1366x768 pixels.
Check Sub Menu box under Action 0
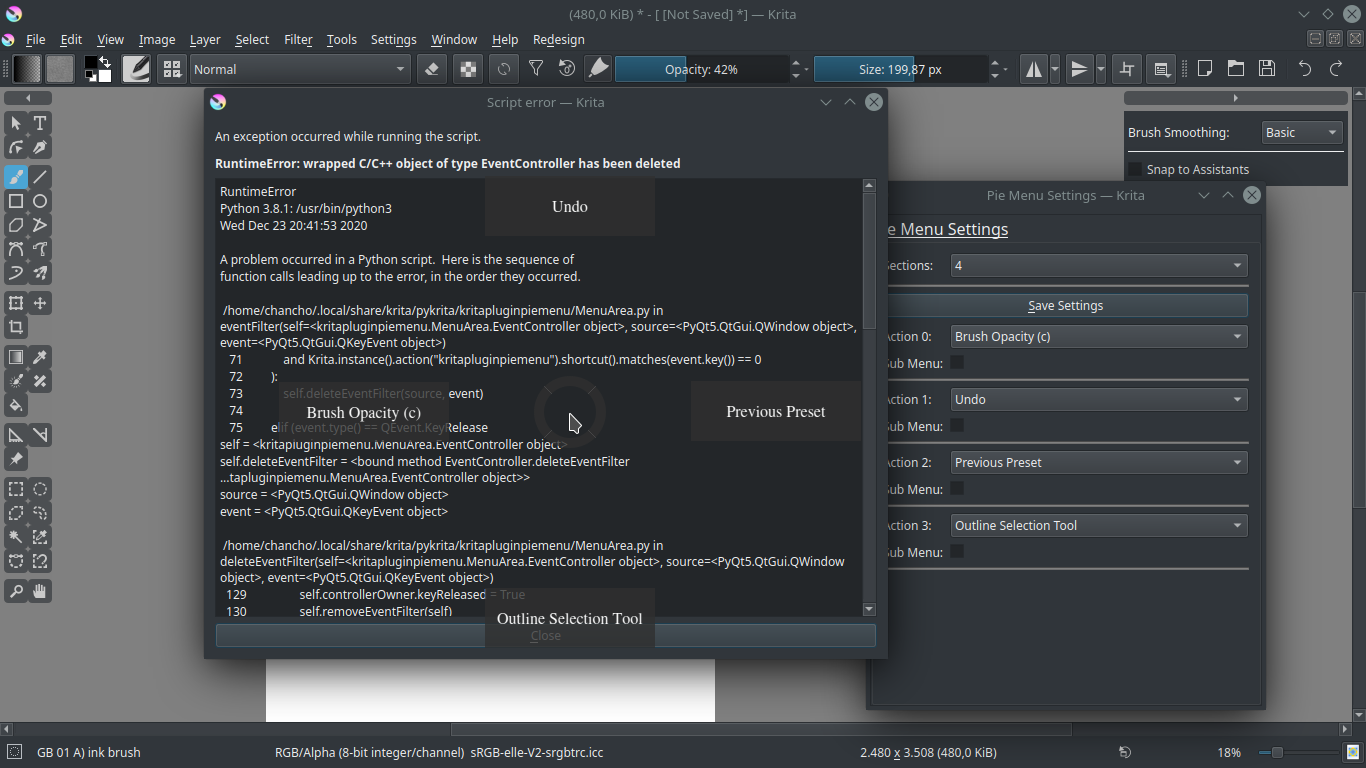click(x=957, y=363)
